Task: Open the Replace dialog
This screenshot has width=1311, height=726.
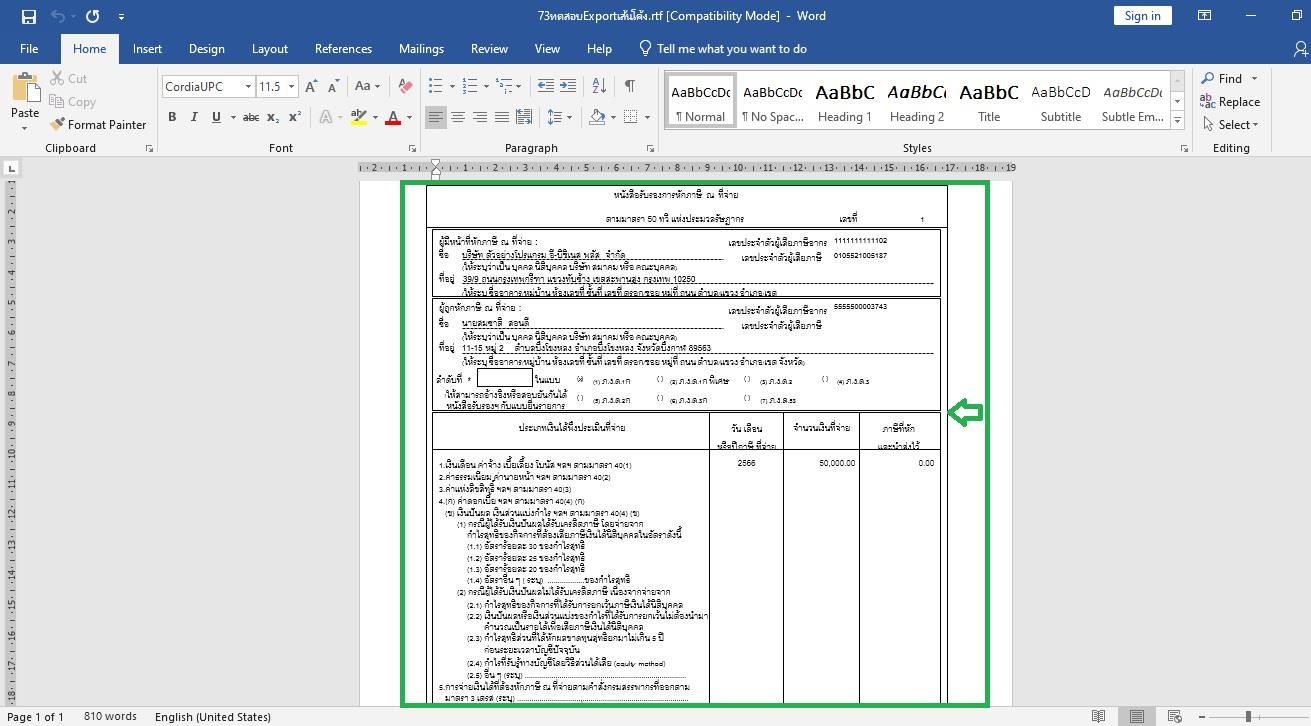Action: 1230,101
